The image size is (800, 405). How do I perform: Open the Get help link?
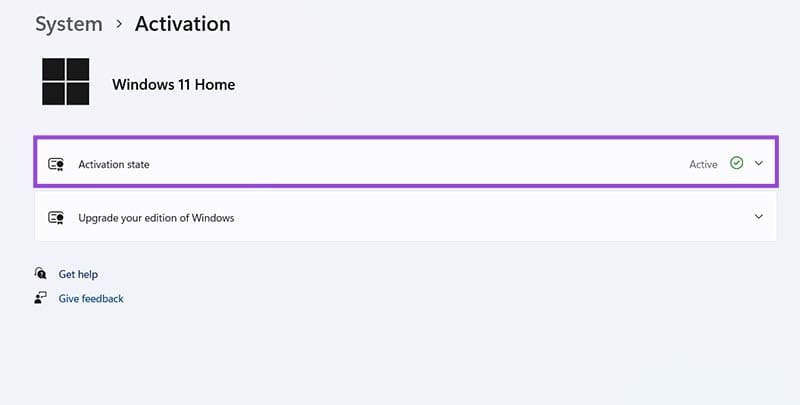coord(78,274)
